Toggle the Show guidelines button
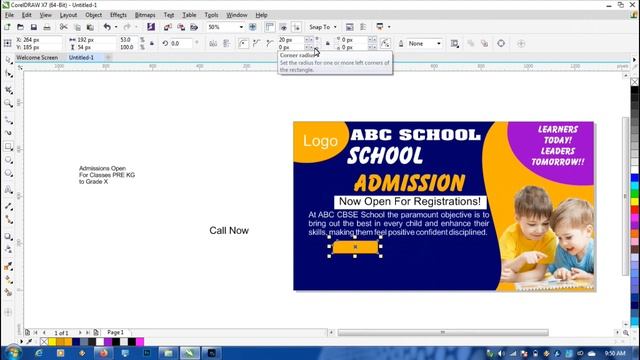Image resolution: width=640 pixels, height=360 pixels. point(296,27)
